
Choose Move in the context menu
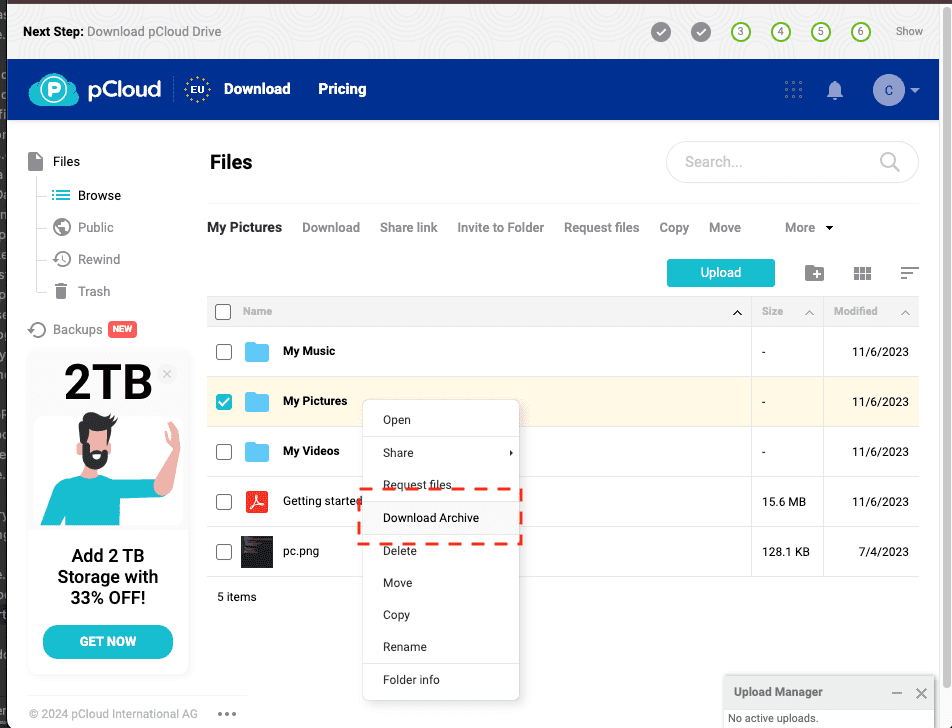pos(441,583)
